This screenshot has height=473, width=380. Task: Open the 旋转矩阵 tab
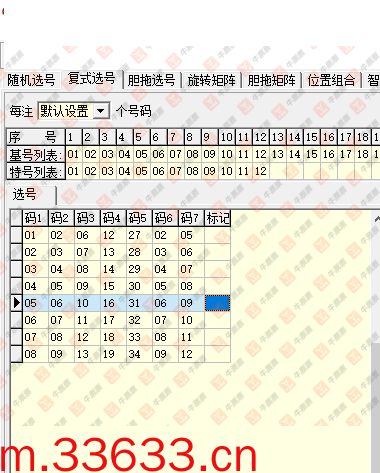[x=212, y=80]
